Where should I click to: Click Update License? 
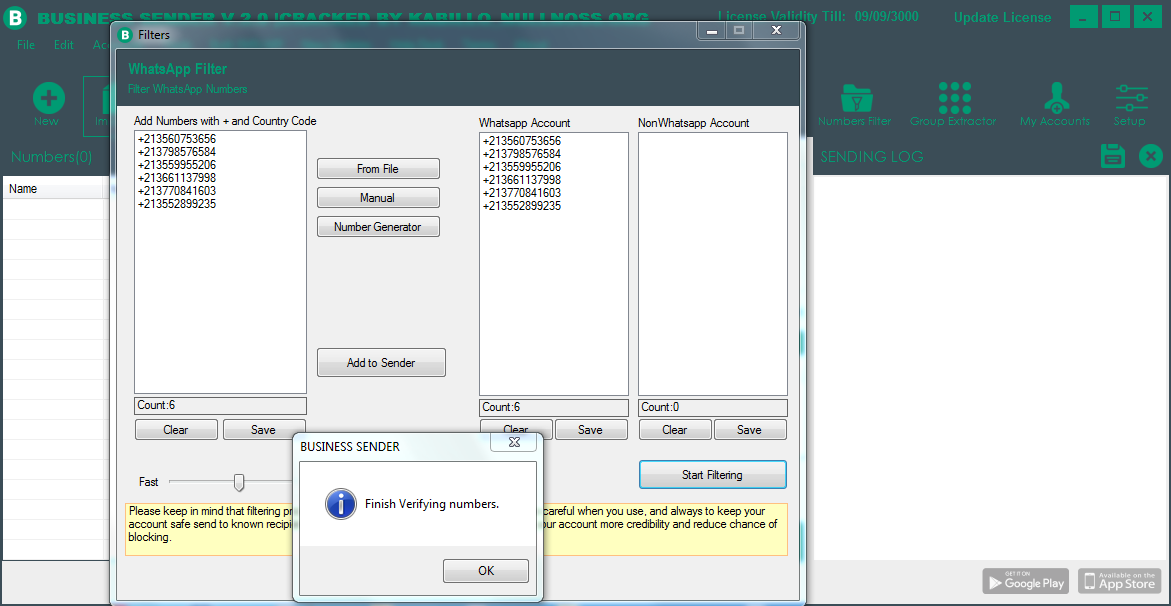[1002, 18]
